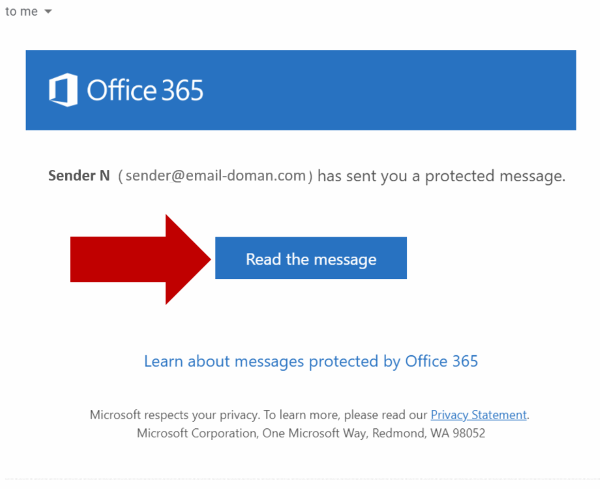Viewport: 600px width, 489px height.
Task: Select the bold "Sender N" name
Action: tap(79, 176)
